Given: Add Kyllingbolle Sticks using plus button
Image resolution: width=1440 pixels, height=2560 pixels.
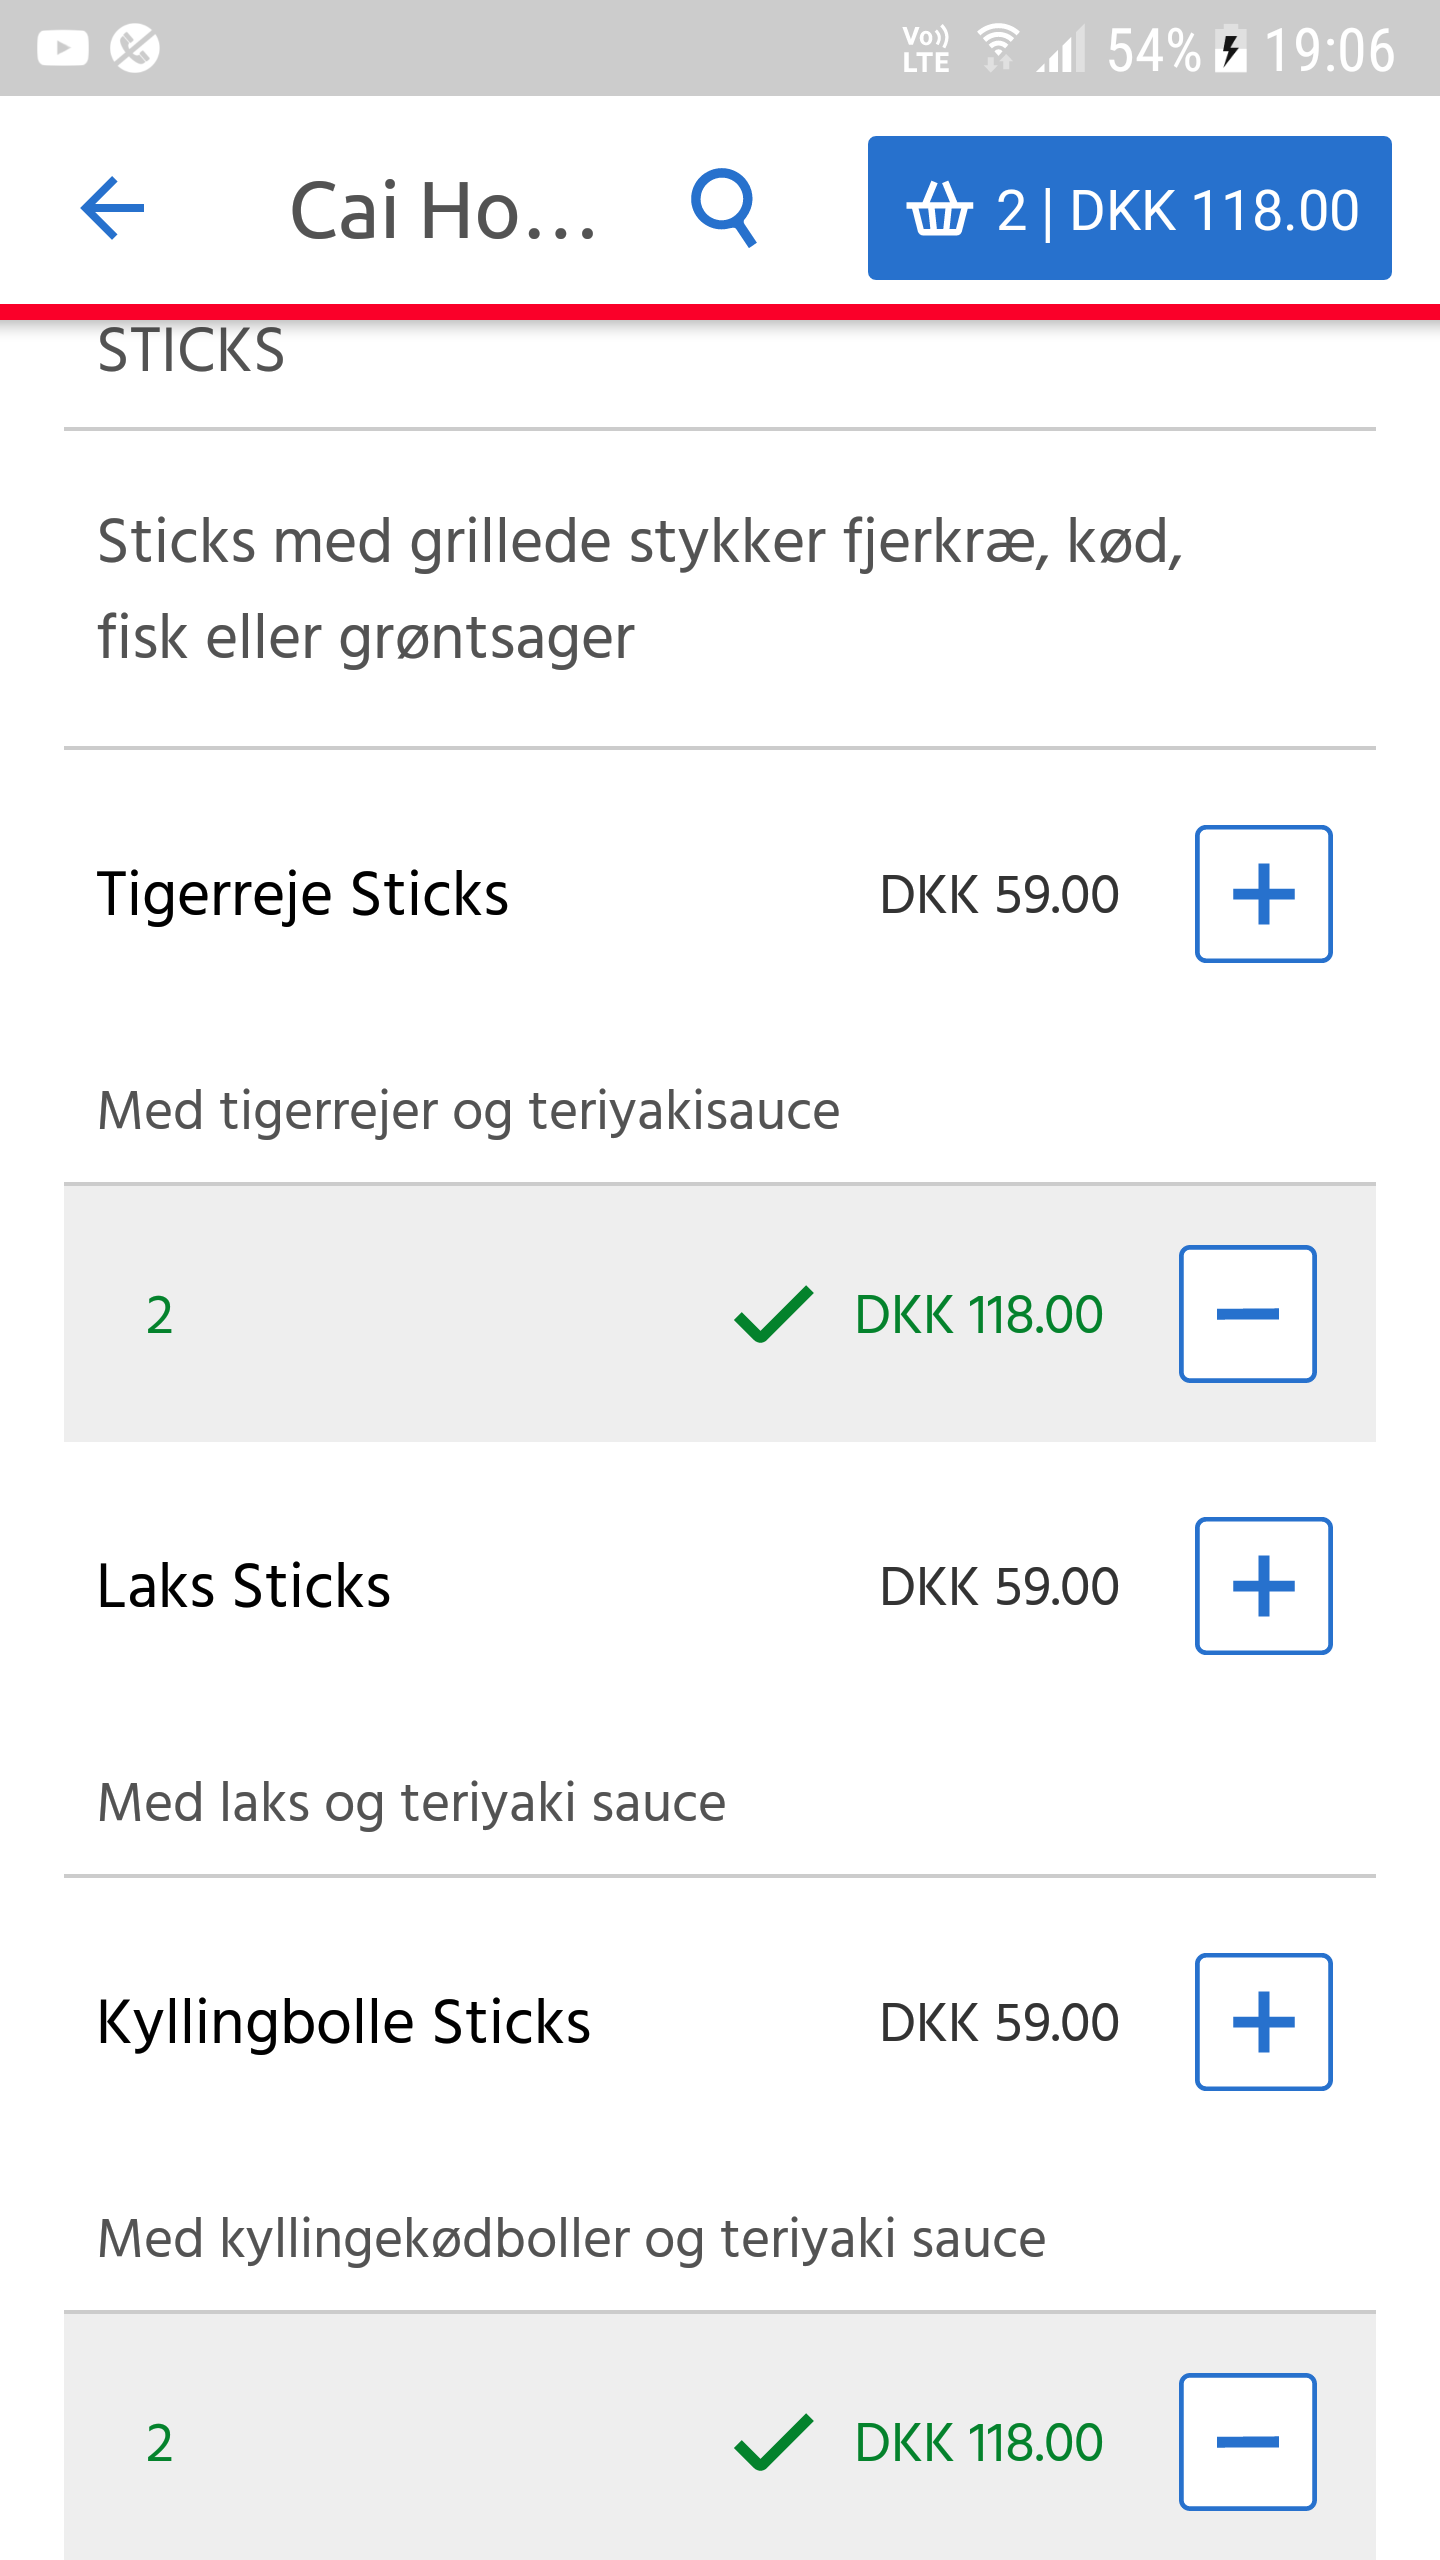Looking at the screenshot, I should click(x=1263, y=2022).
